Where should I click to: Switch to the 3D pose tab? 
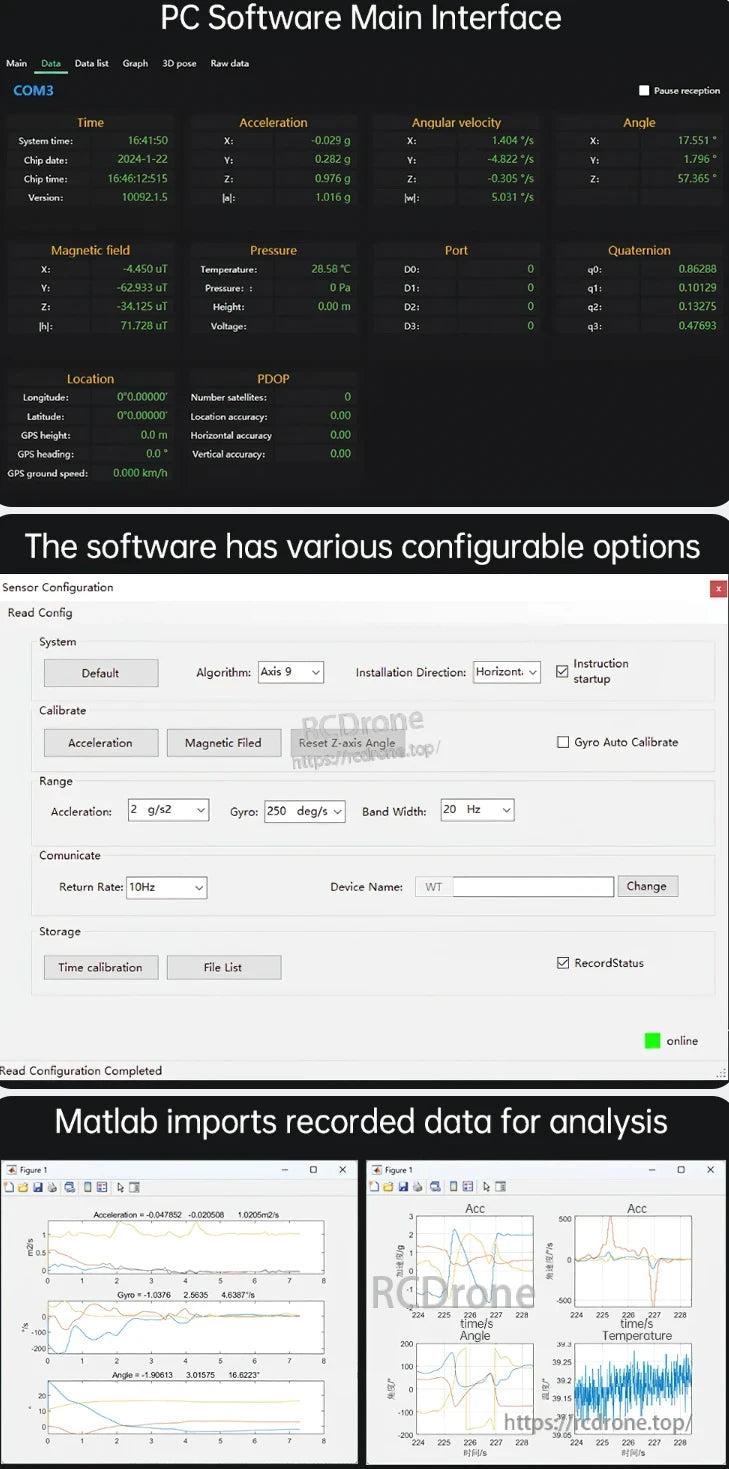[179, 63]
